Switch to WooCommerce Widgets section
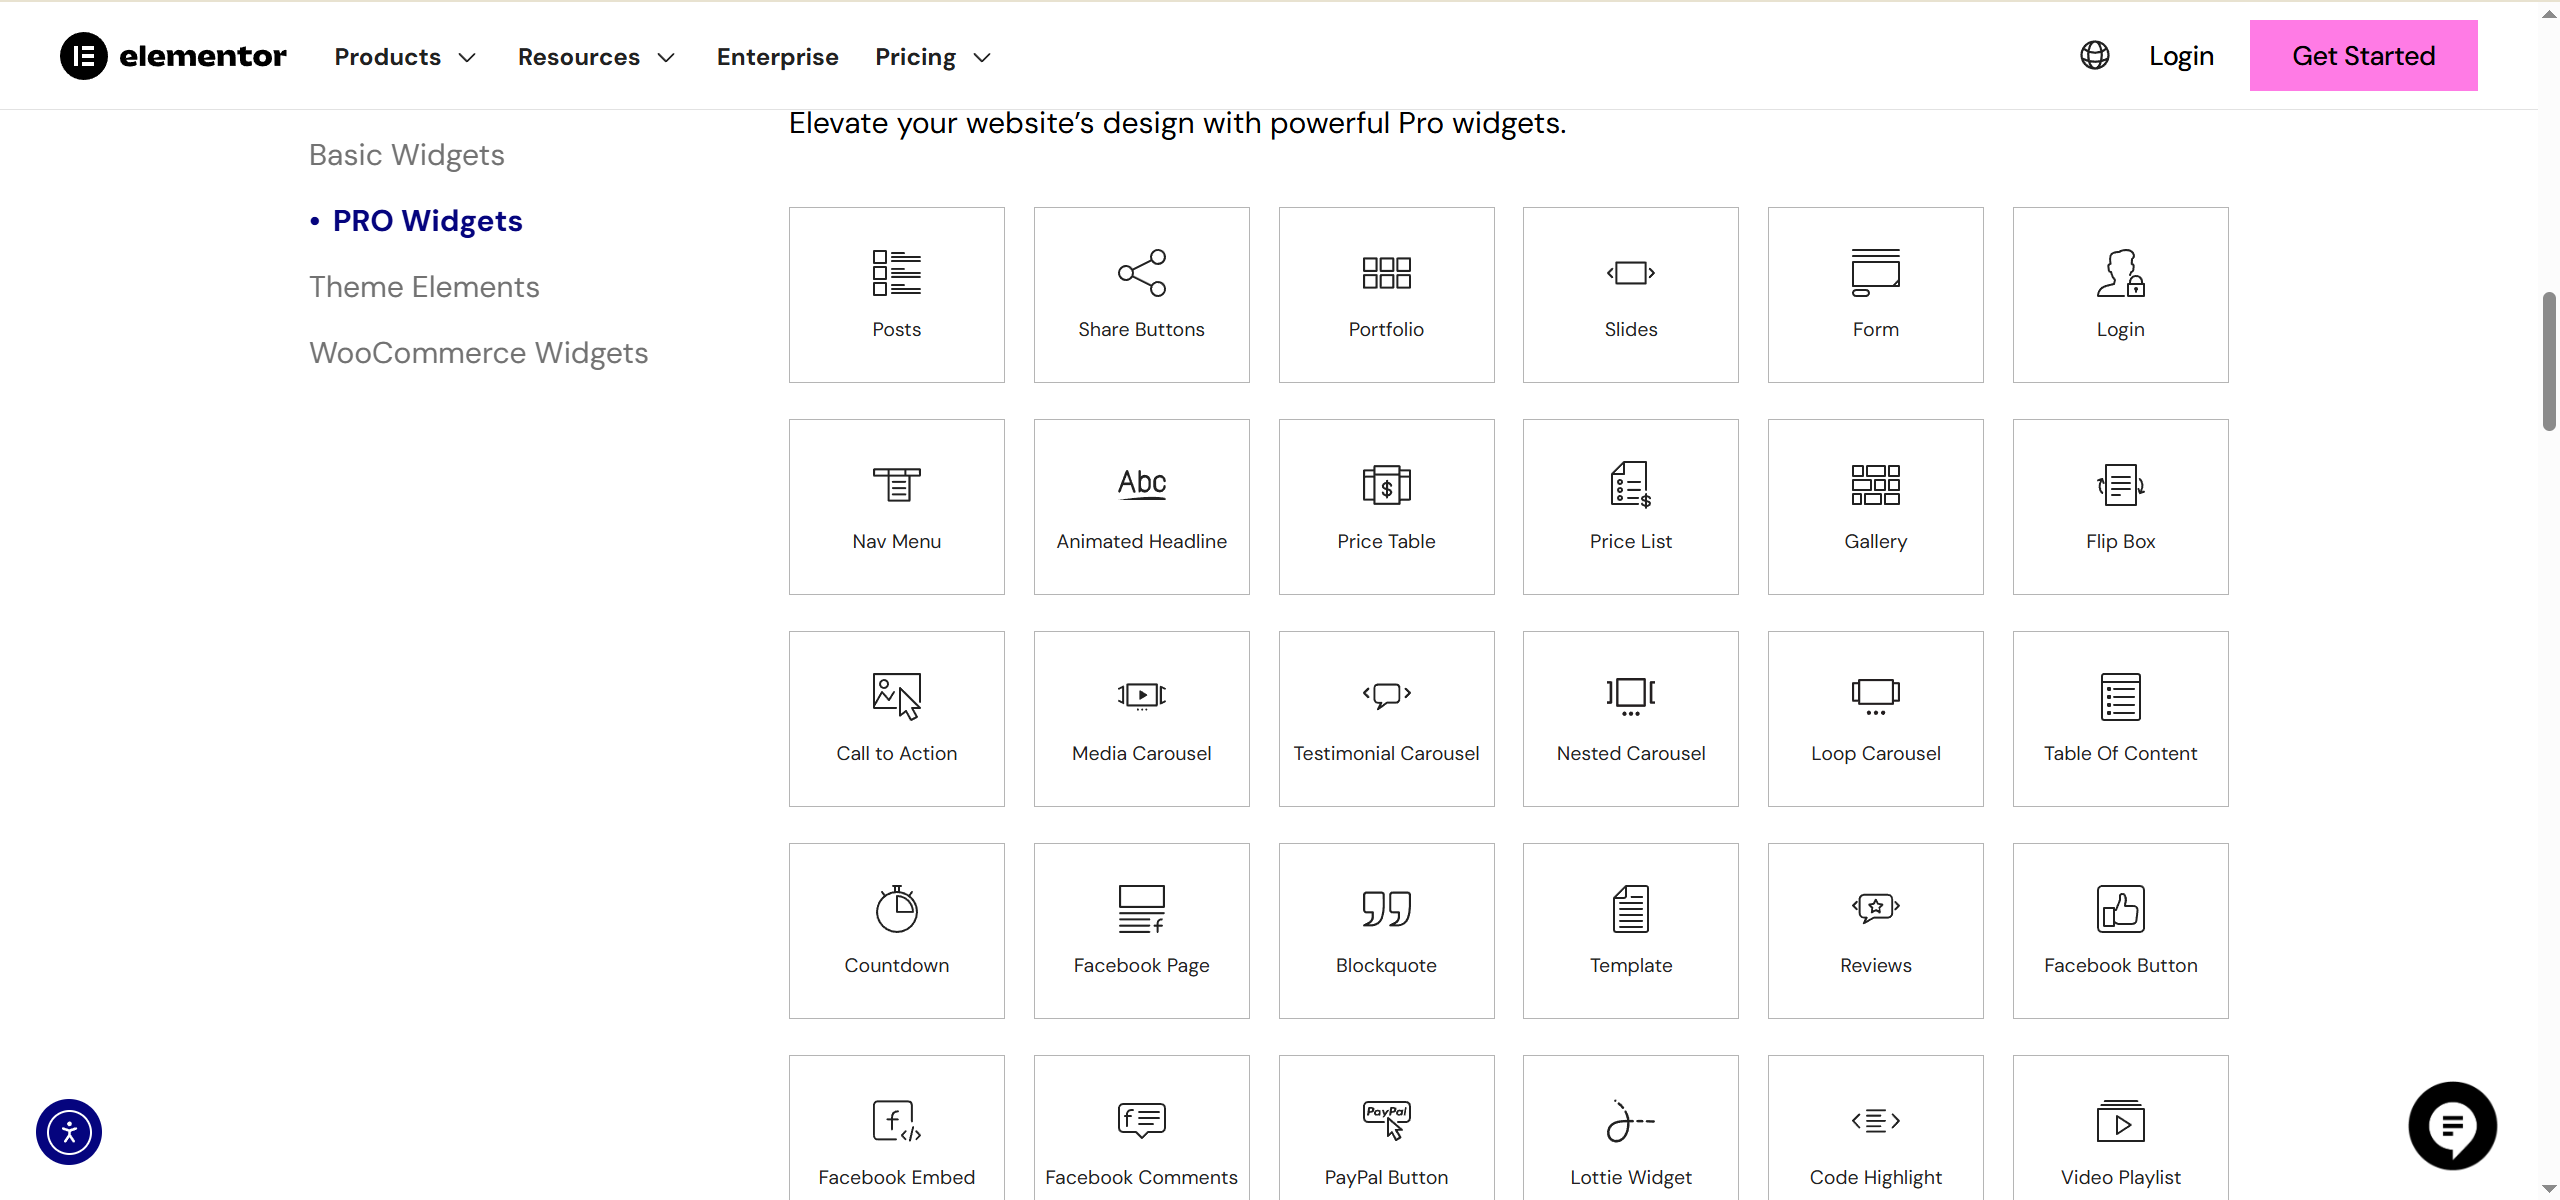Viewport: 2560px width, 1200px height. pyautogui.click(x=478, y=353)
